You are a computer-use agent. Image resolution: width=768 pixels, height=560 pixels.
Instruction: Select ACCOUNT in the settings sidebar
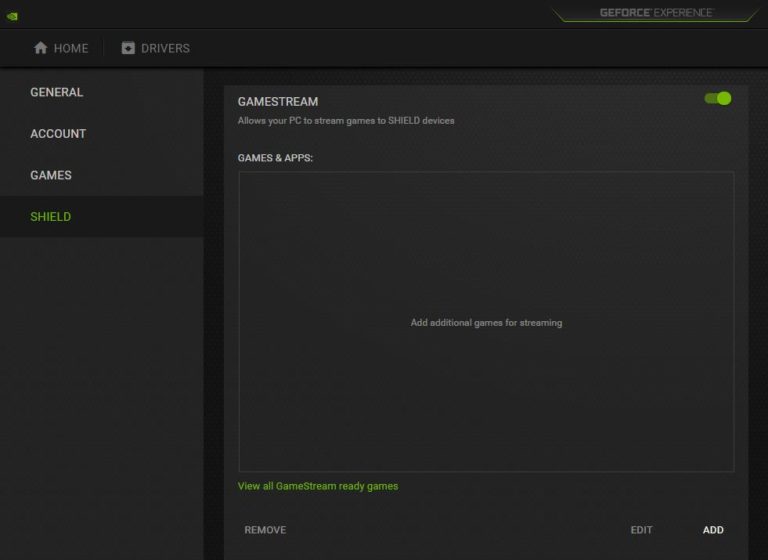pos(101,134)
